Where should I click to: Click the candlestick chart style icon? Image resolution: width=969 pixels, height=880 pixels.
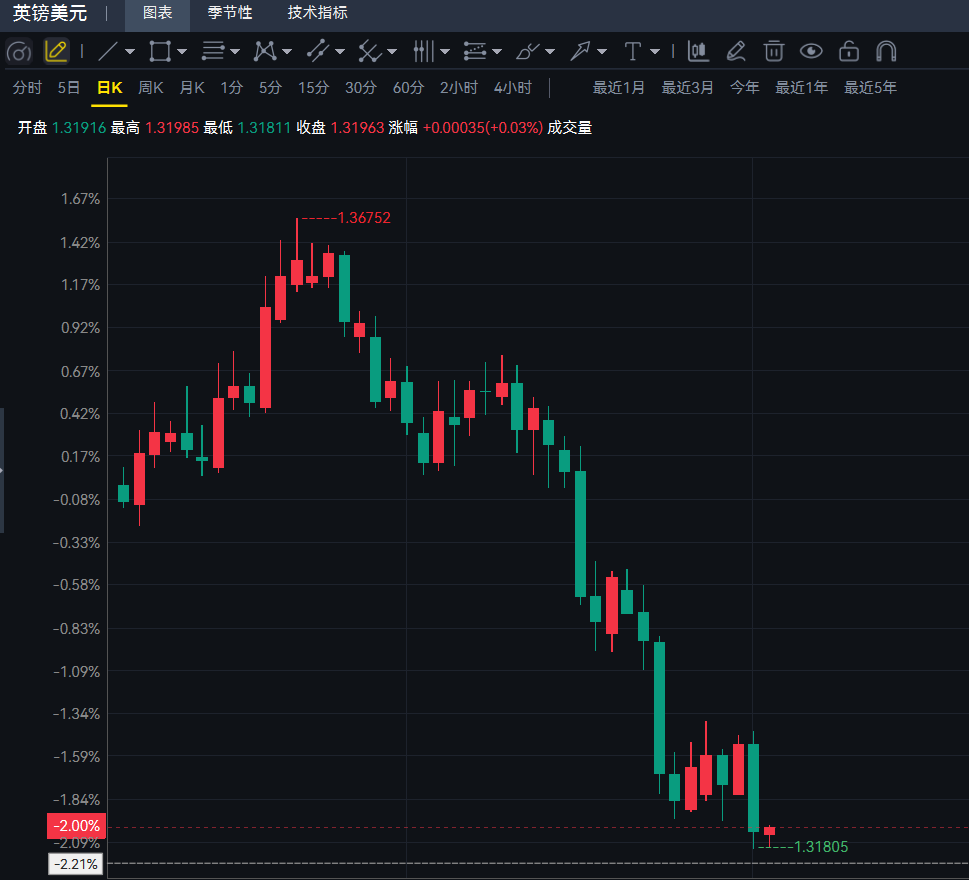coord(698,51)
